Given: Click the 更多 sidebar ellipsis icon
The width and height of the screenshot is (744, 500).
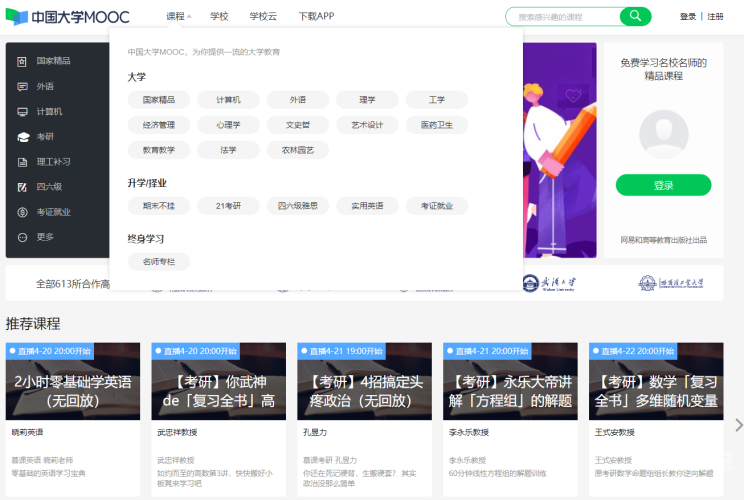Looking at the screenshot, I should (x=22, y=237).
